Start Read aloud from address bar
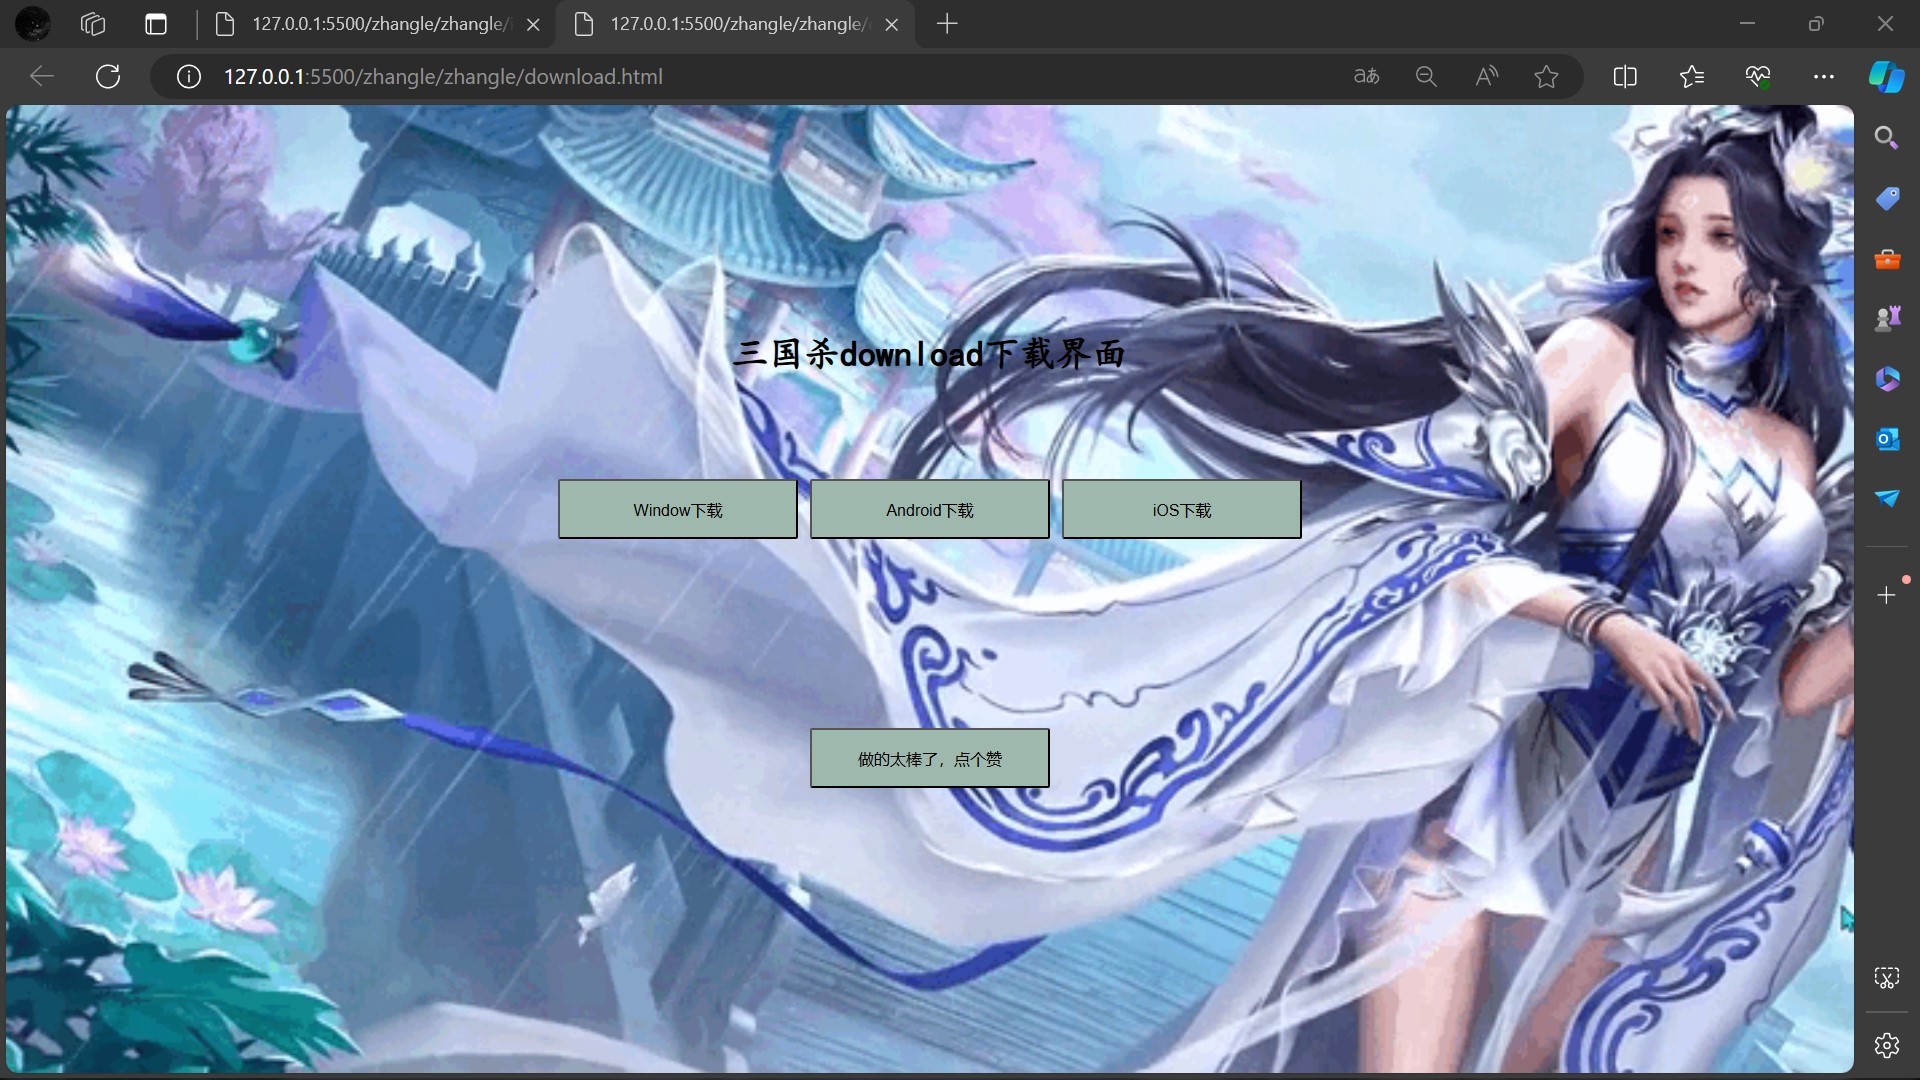The image size is (1920, 1080). coord(1487,77)
